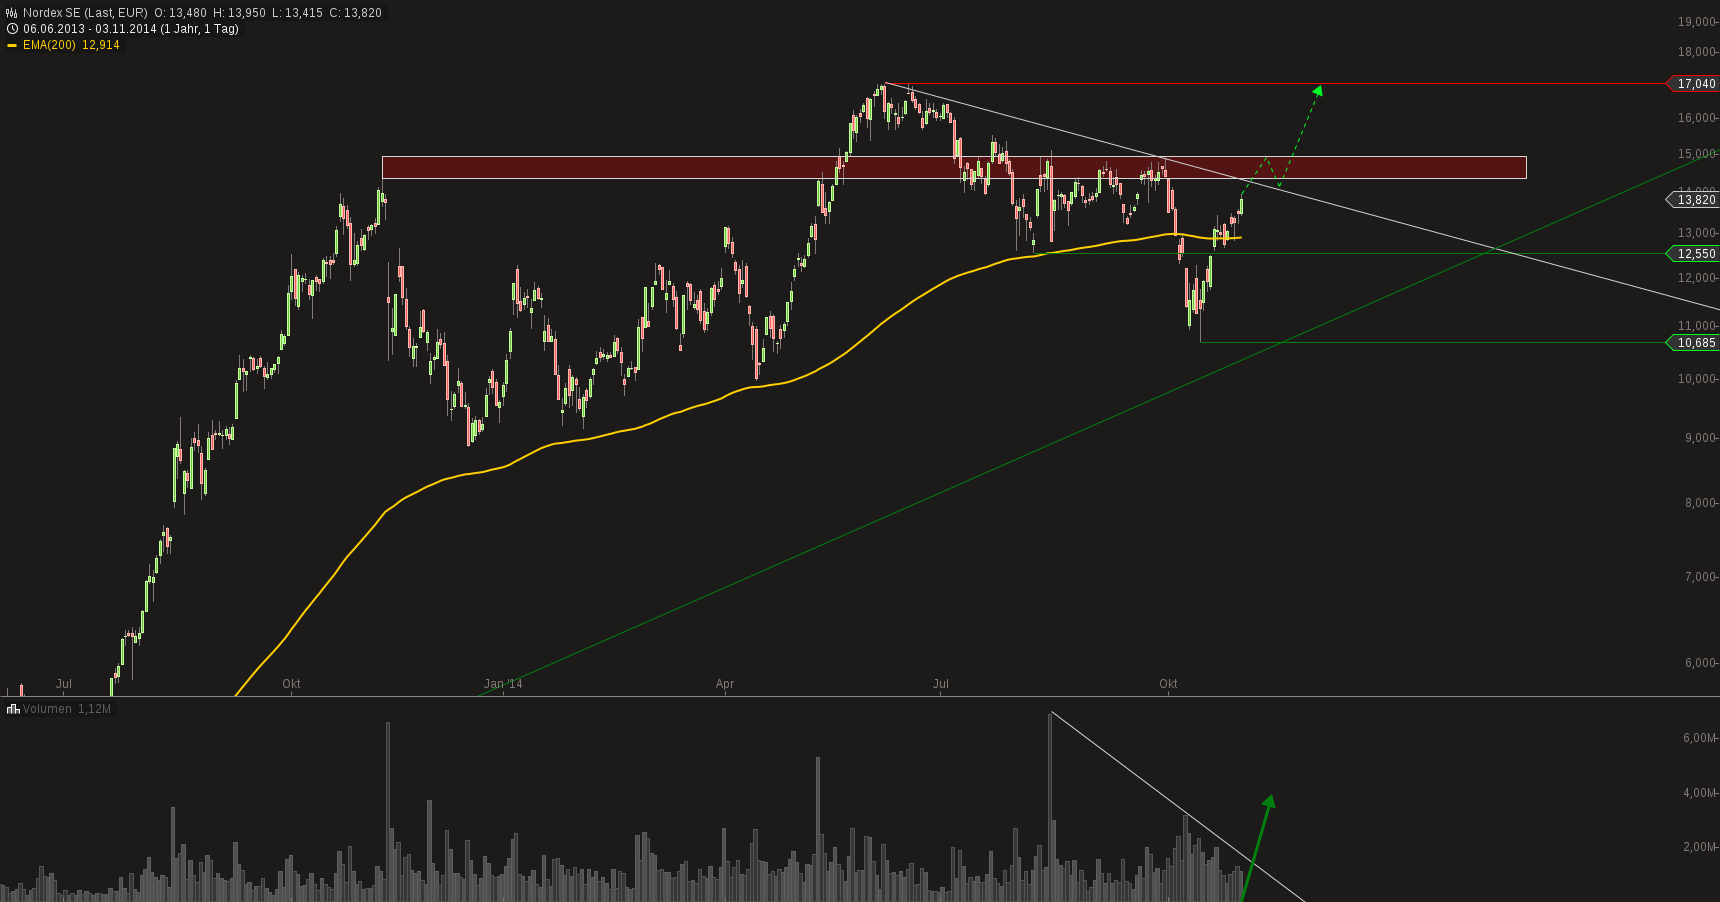Viewport: 1720px width, 902px height.
Task: Click the C: 13,820 close value
Action: pos(355,13)
